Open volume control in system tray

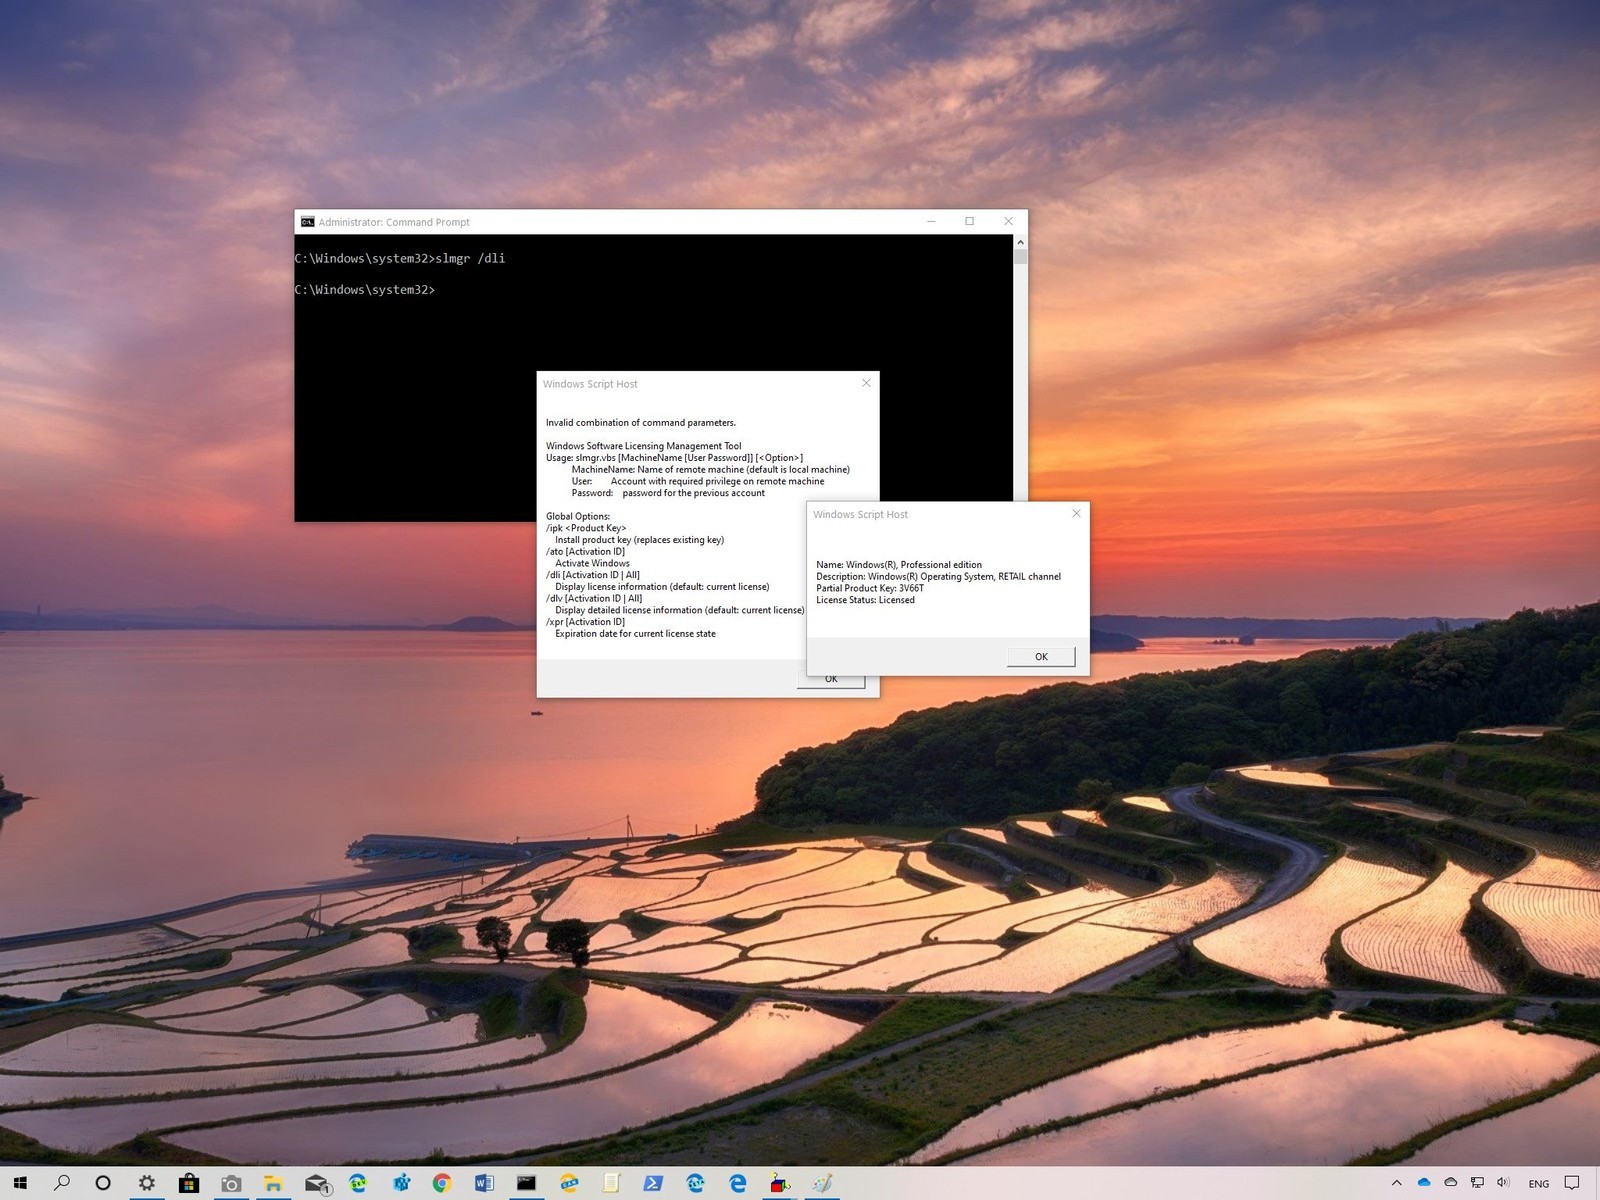point(1503,1183)
